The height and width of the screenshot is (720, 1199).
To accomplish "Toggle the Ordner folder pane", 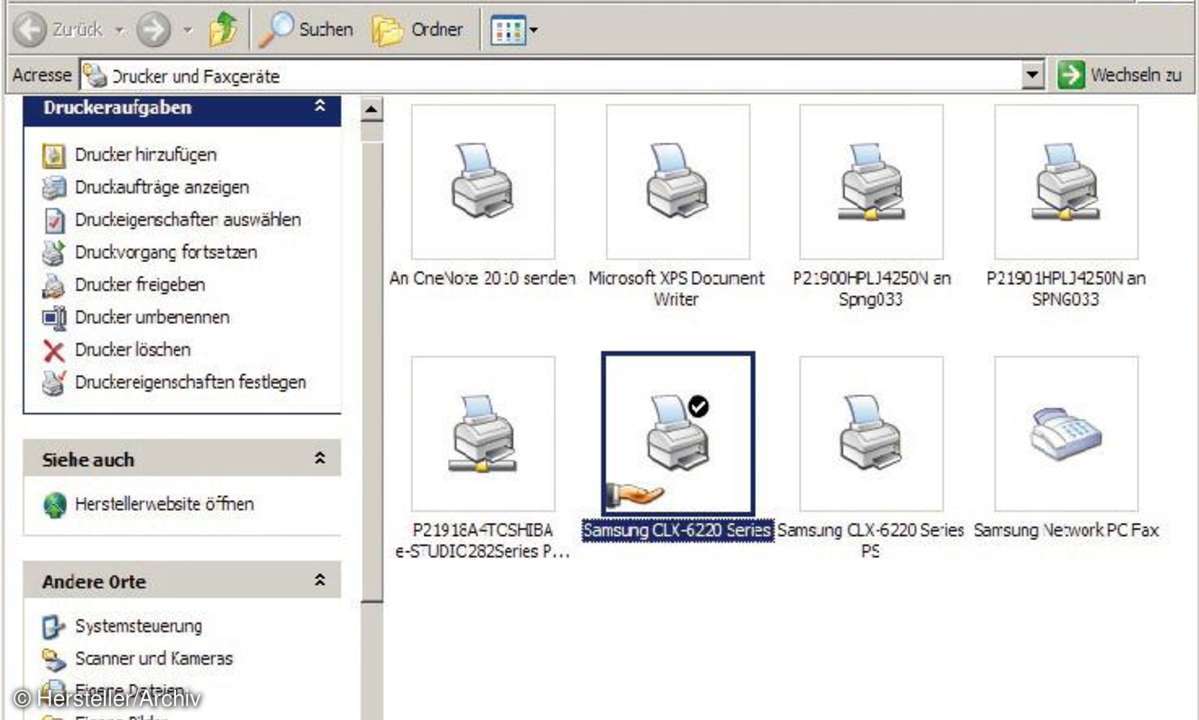I will tap(418, 30).
